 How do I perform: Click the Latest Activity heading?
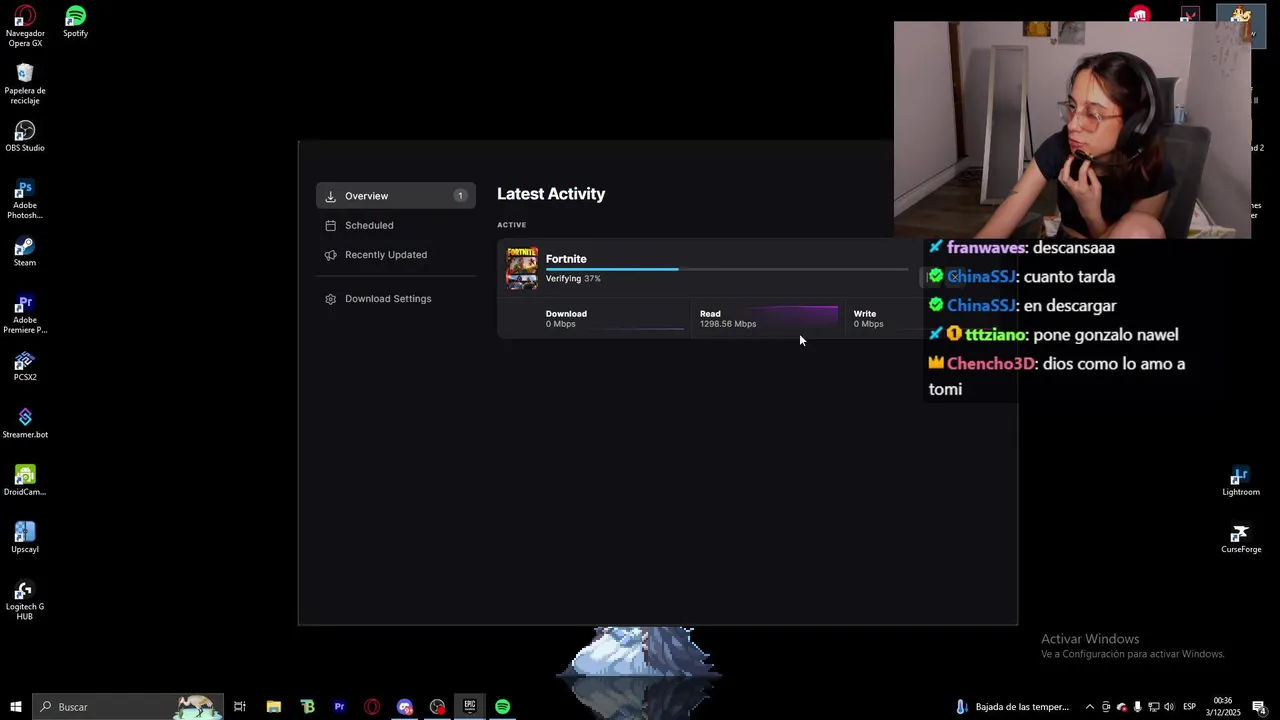551,194
